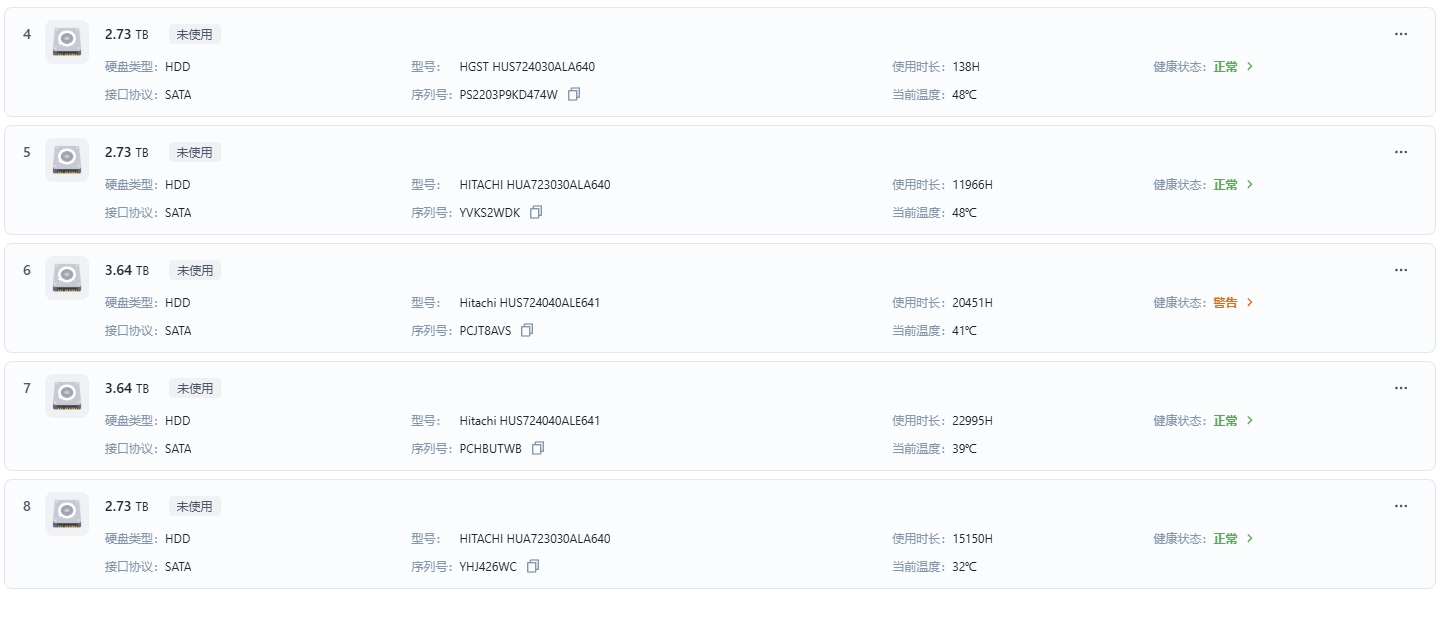Open more options for disk 6
The width and height of the screenshot is (1456, 617).
1401,270
